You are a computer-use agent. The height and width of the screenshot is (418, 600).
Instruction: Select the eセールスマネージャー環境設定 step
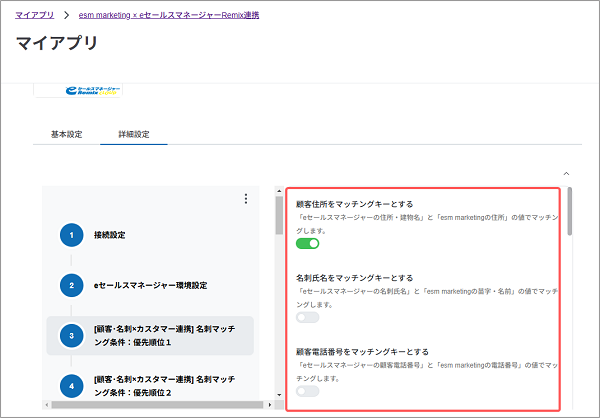(x=150, y=285)
